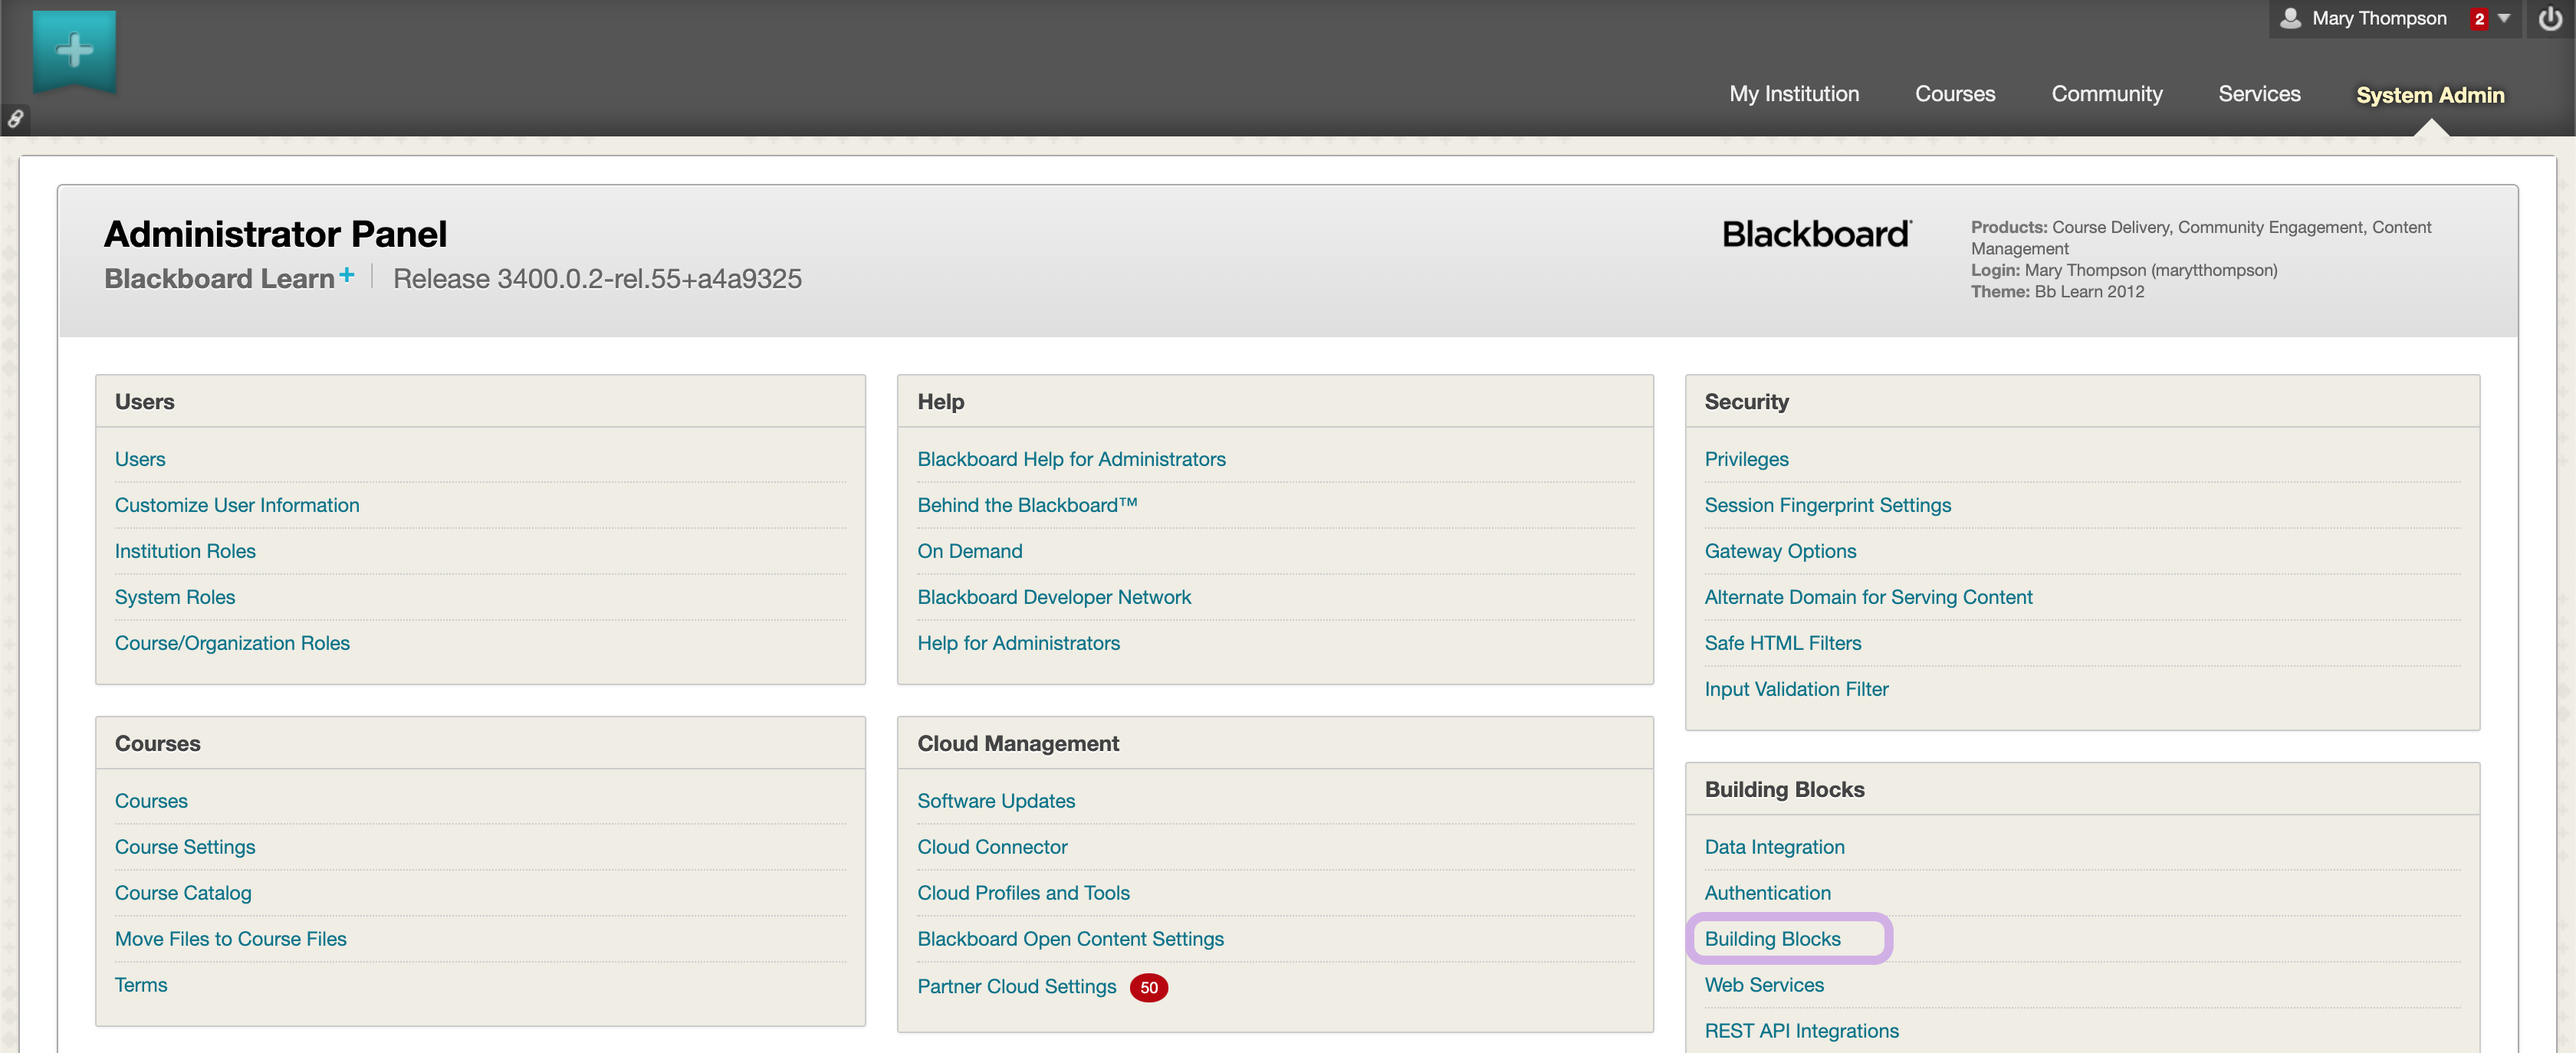2576x1053 pixels.
Task: Click the 50 badge by Partner Cloud Settings
Action: [1148, 987]
